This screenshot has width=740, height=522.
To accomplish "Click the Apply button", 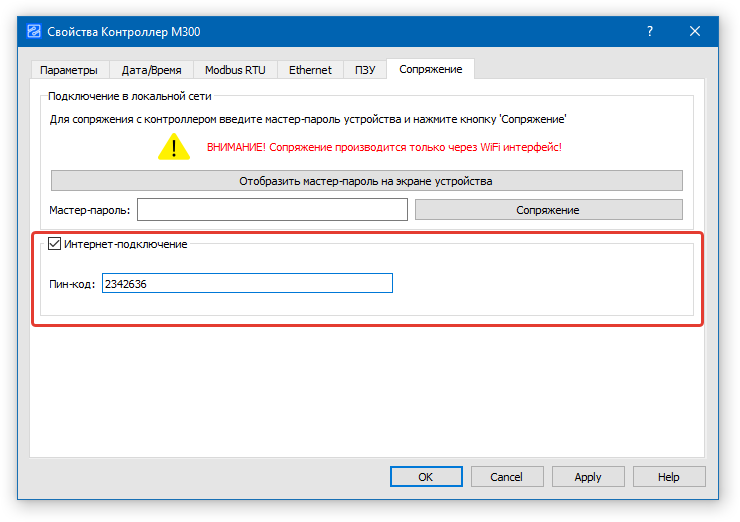I will [x=588, y=477].
